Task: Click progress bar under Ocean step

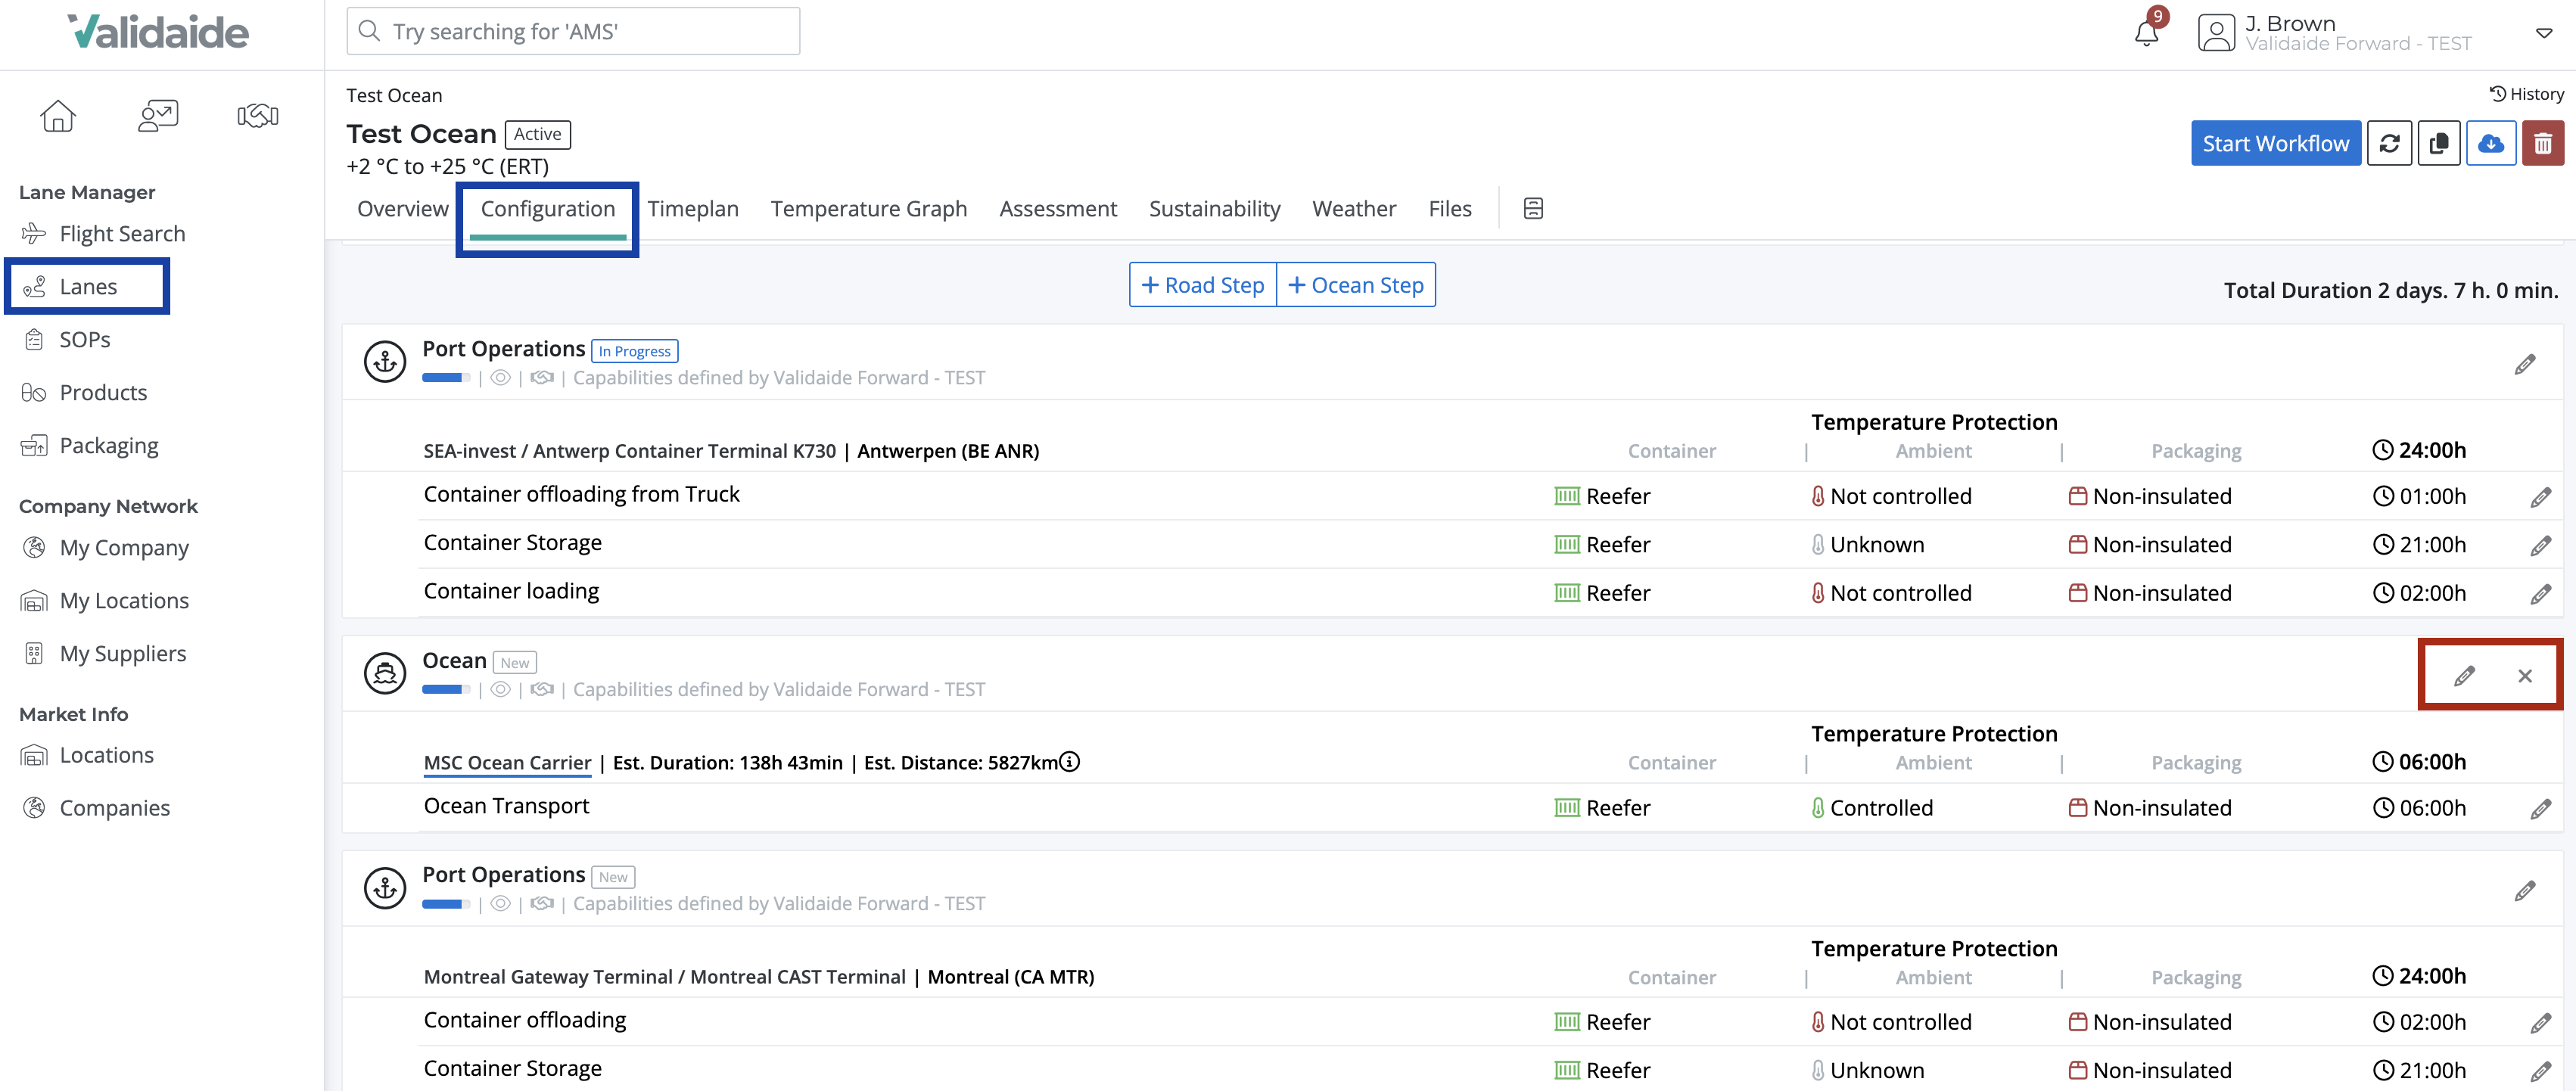Action: 446,690
